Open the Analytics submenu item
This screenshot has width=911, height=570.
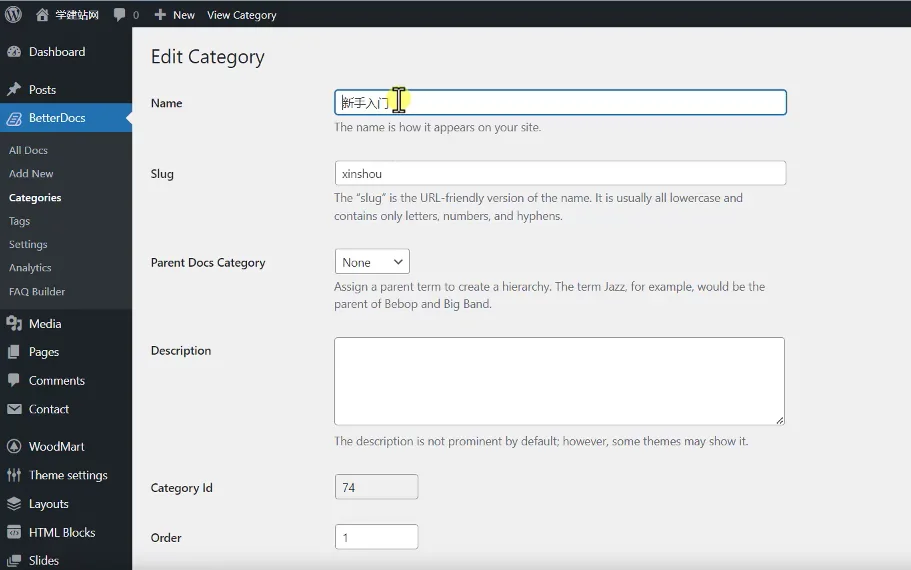tap(30, 268)
